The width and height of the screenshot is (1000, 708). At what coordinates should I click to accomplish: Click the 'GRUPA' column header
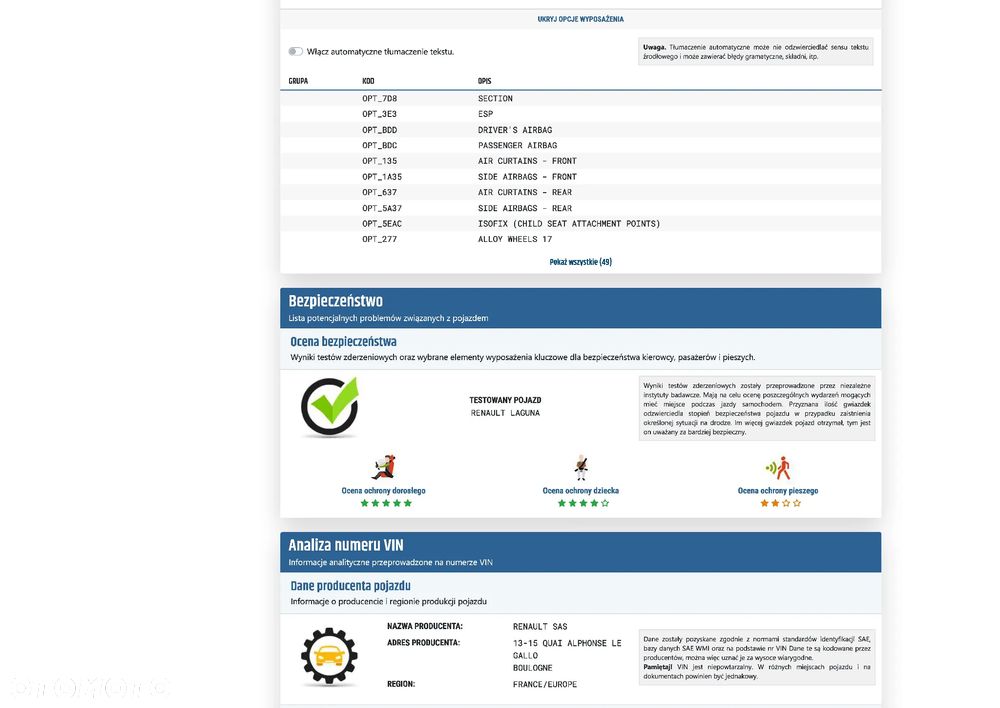(298, 81)
